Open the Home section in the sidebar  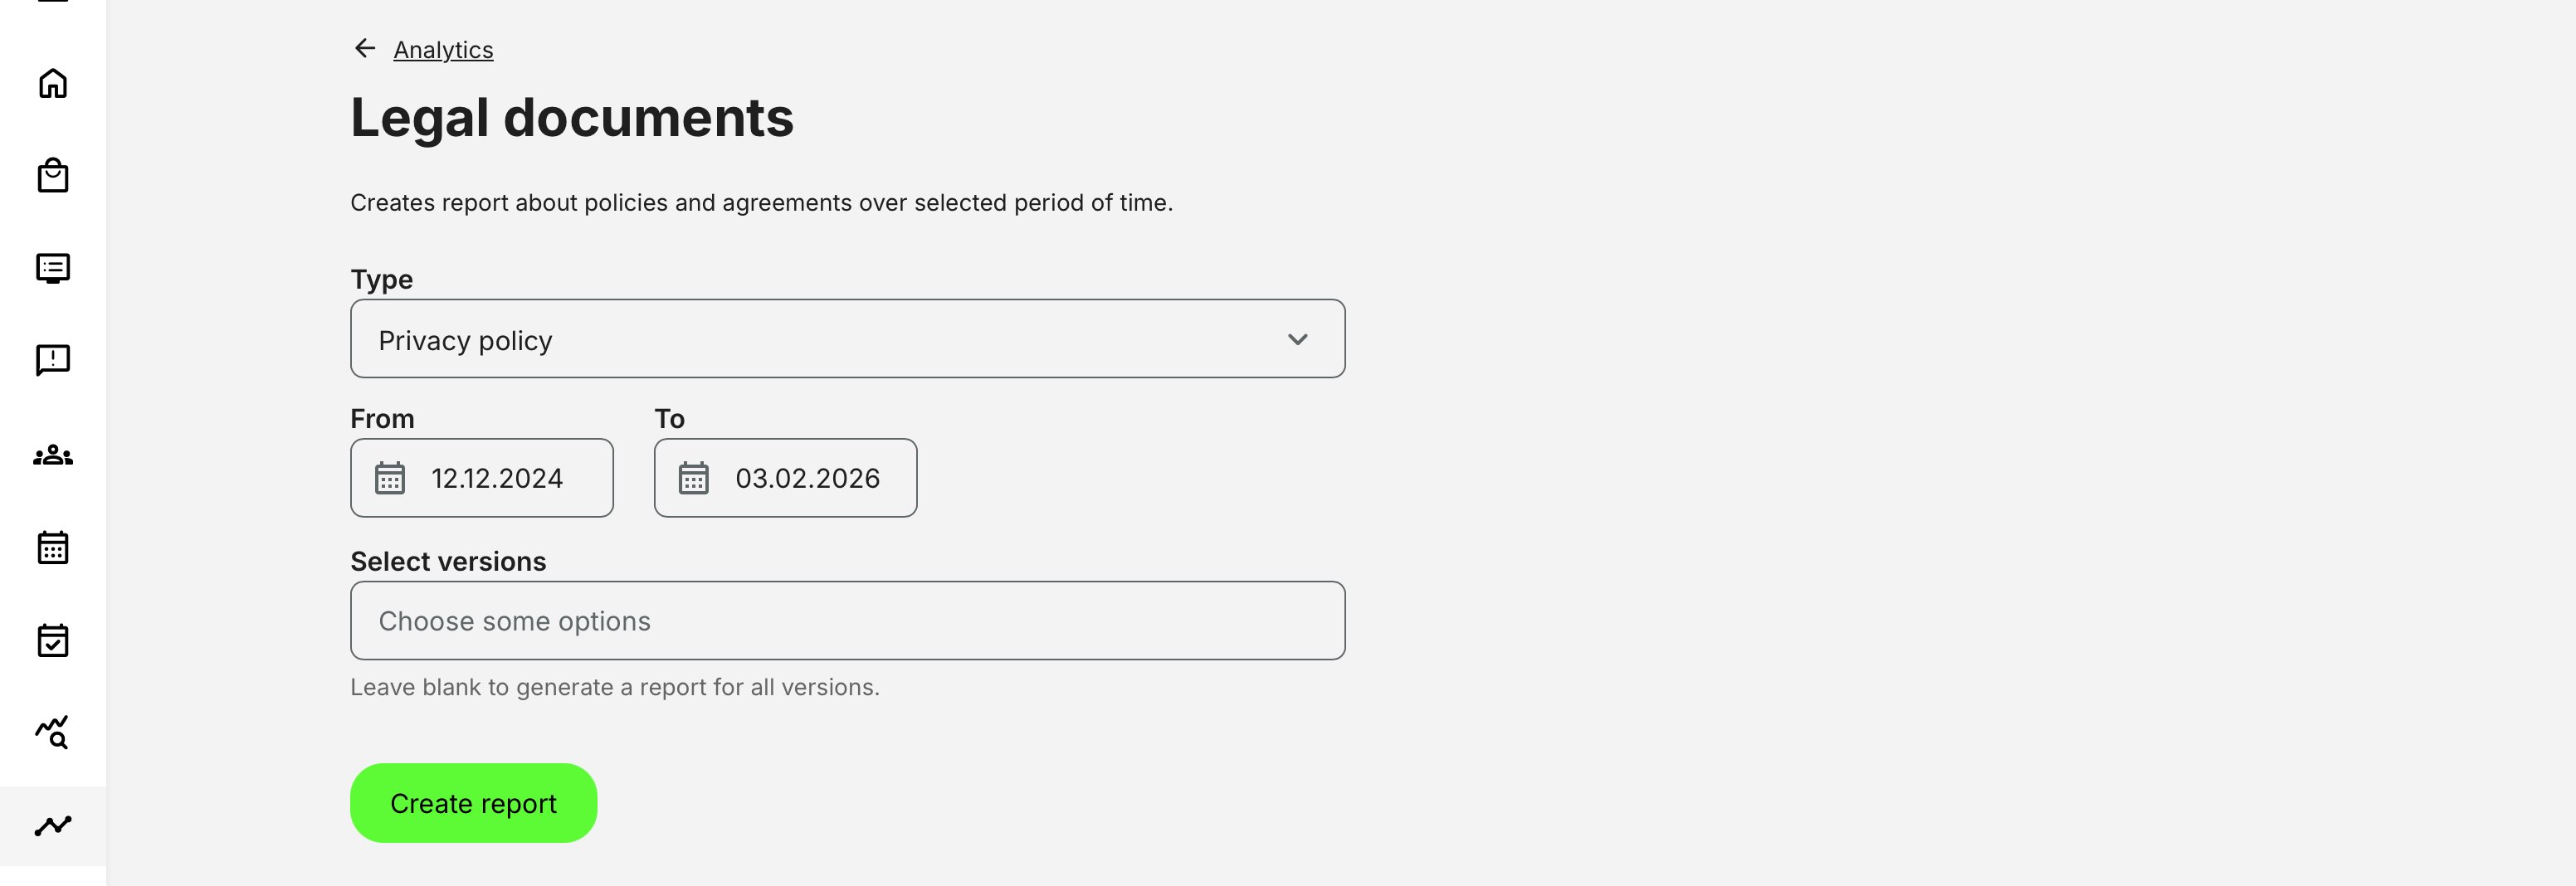click(54, 82)
